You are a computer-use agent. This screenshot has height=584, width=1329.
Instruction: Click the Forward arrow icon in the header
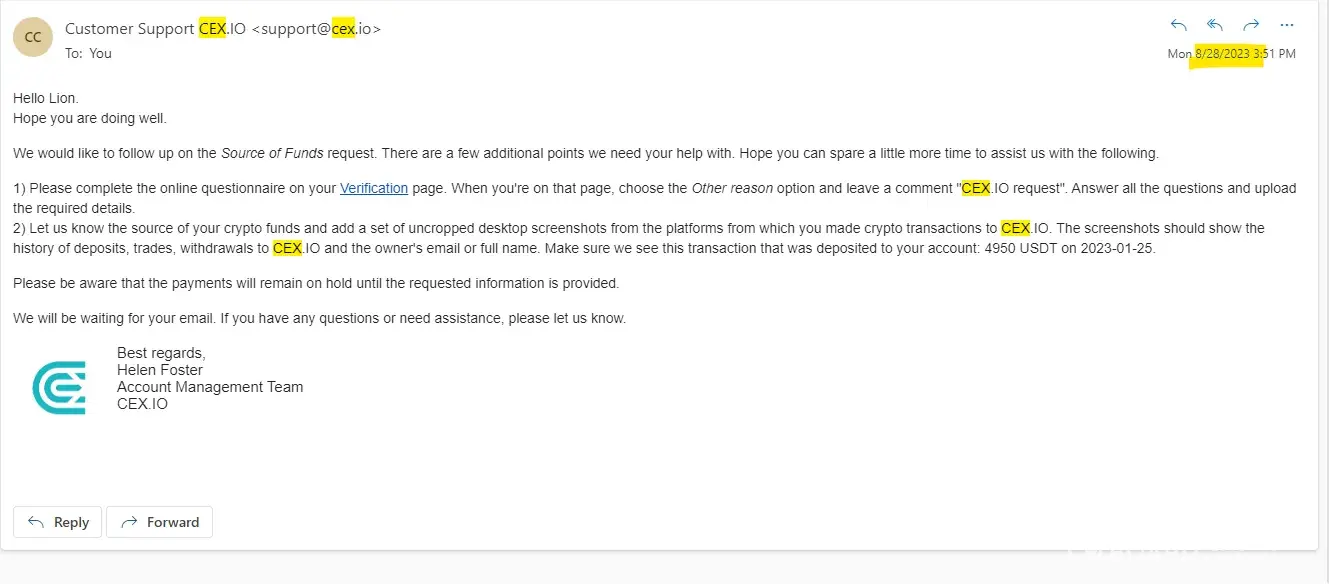1251,25
